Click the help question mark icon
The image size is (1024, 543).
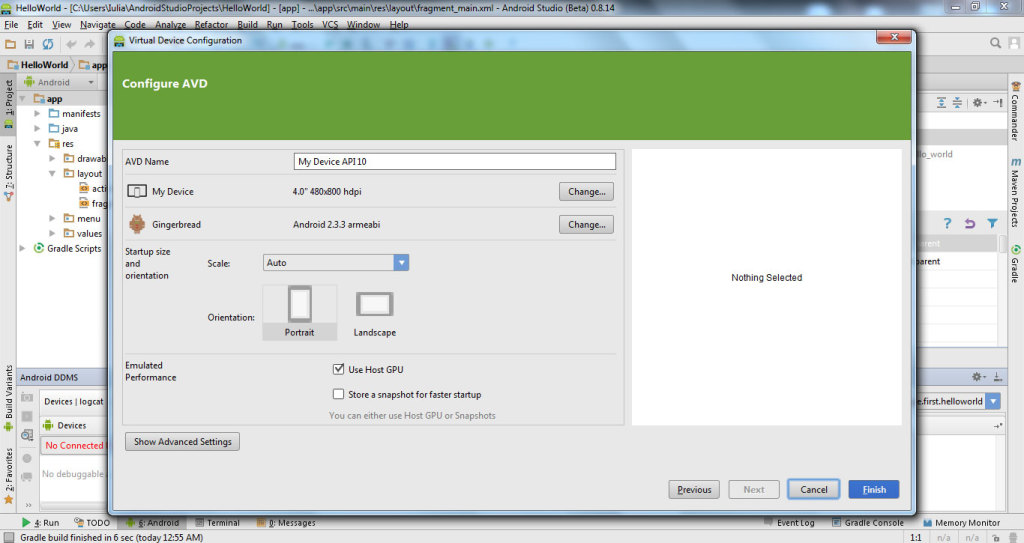tap(948, 223)
